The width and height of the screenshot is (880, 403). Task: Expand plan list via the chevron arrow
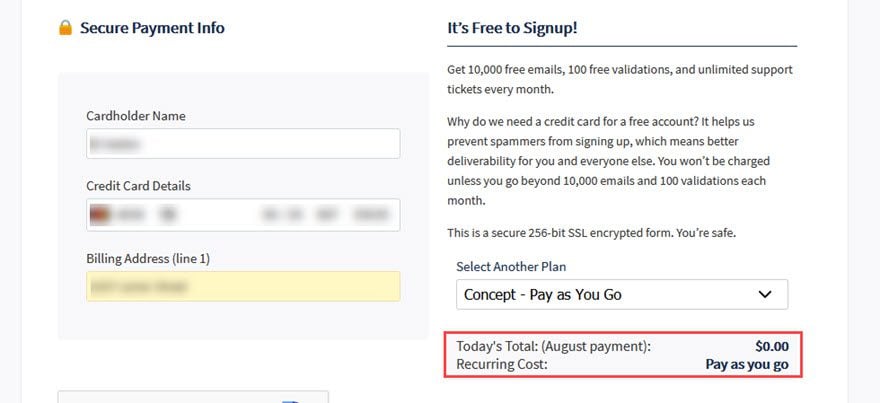[764, 294]
